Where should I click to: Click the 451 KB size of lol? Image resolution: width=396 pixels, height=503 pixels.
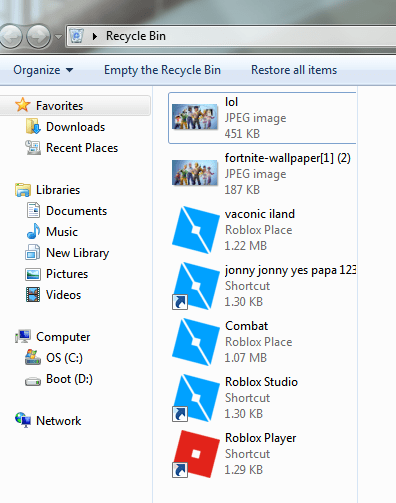(x=242, y=134)
